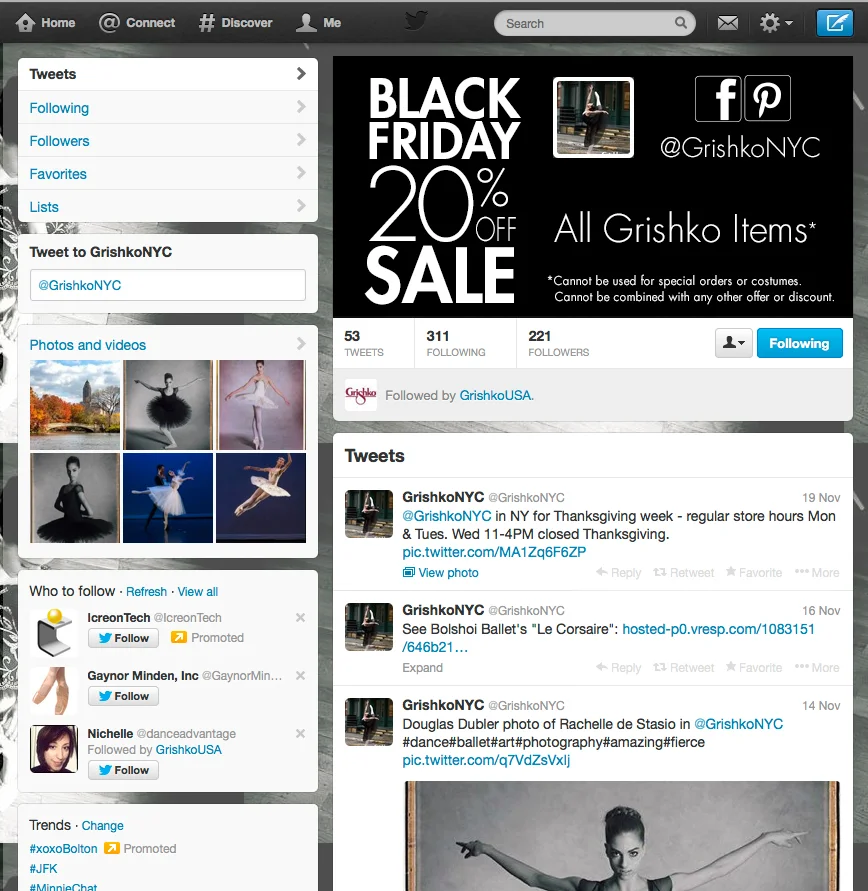Follow IcreonTech
868x891 pixels.
point(123,638)
